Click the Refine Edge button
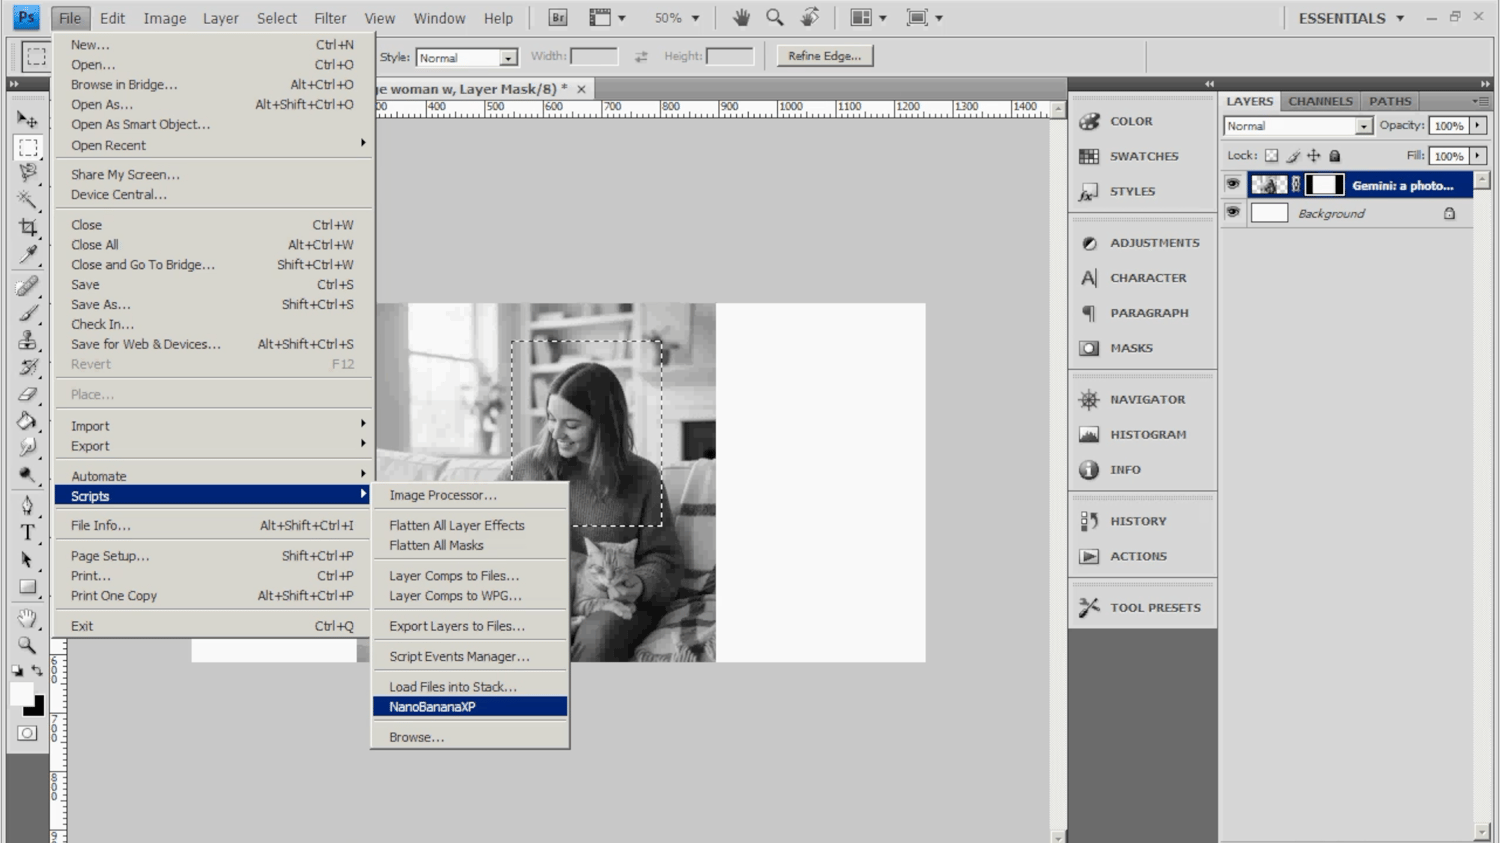1500x843 pixels. (824, 56)
